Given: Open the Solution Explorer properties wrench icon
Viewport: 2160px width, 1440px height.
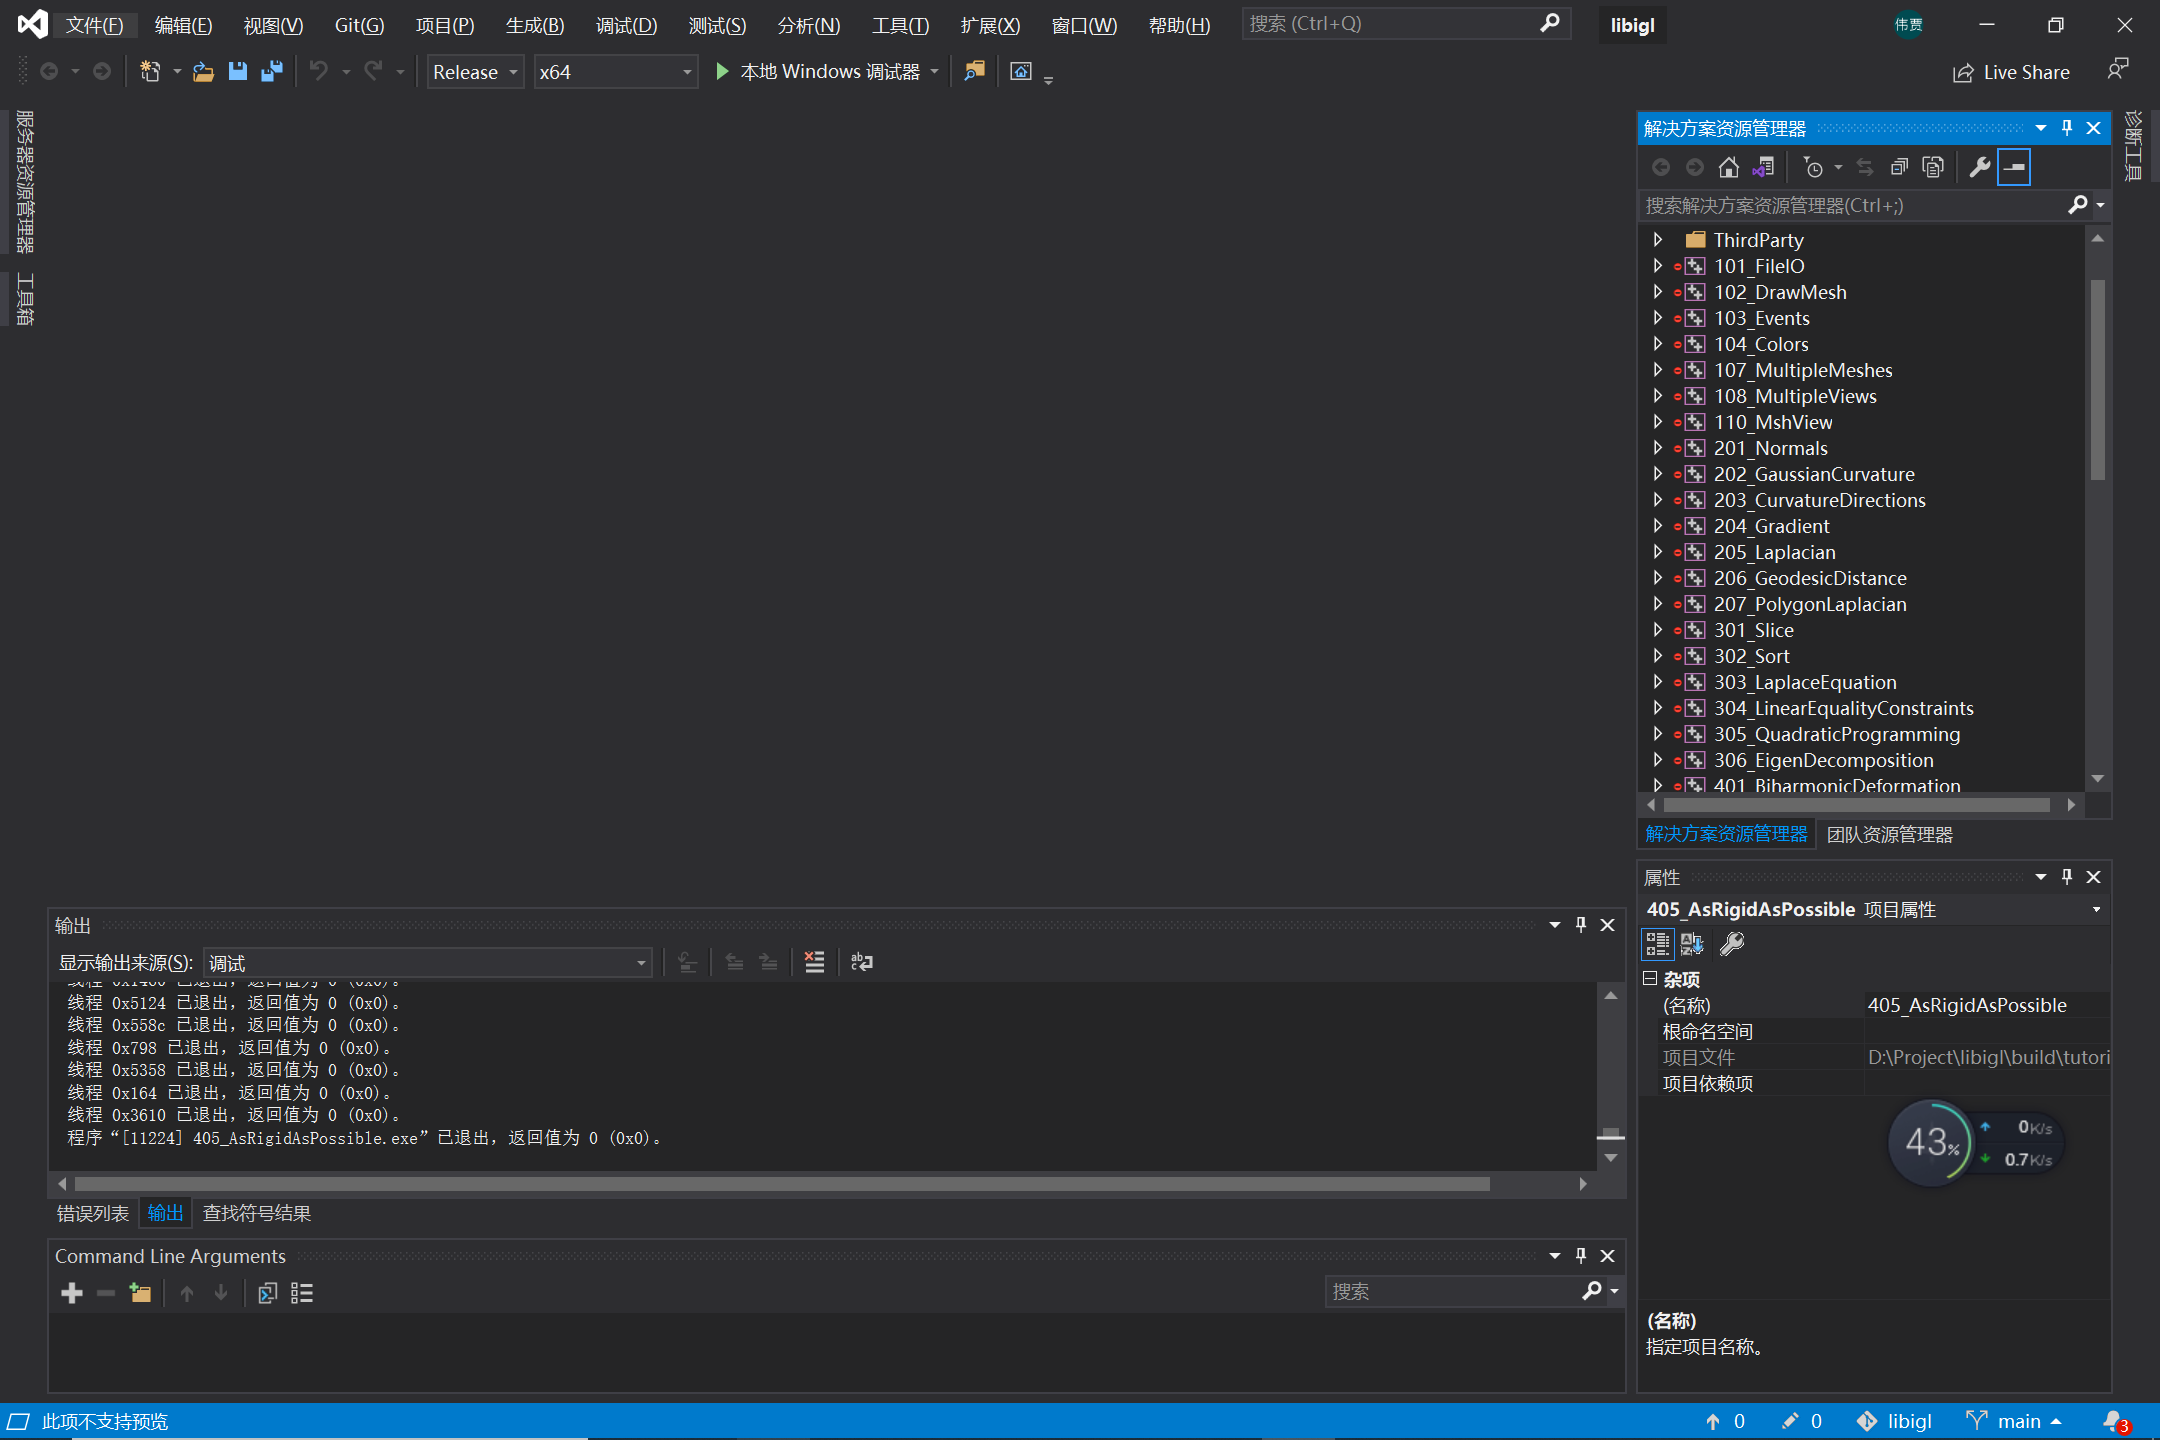Looking at the screenshot, I should coord(1979,167).
